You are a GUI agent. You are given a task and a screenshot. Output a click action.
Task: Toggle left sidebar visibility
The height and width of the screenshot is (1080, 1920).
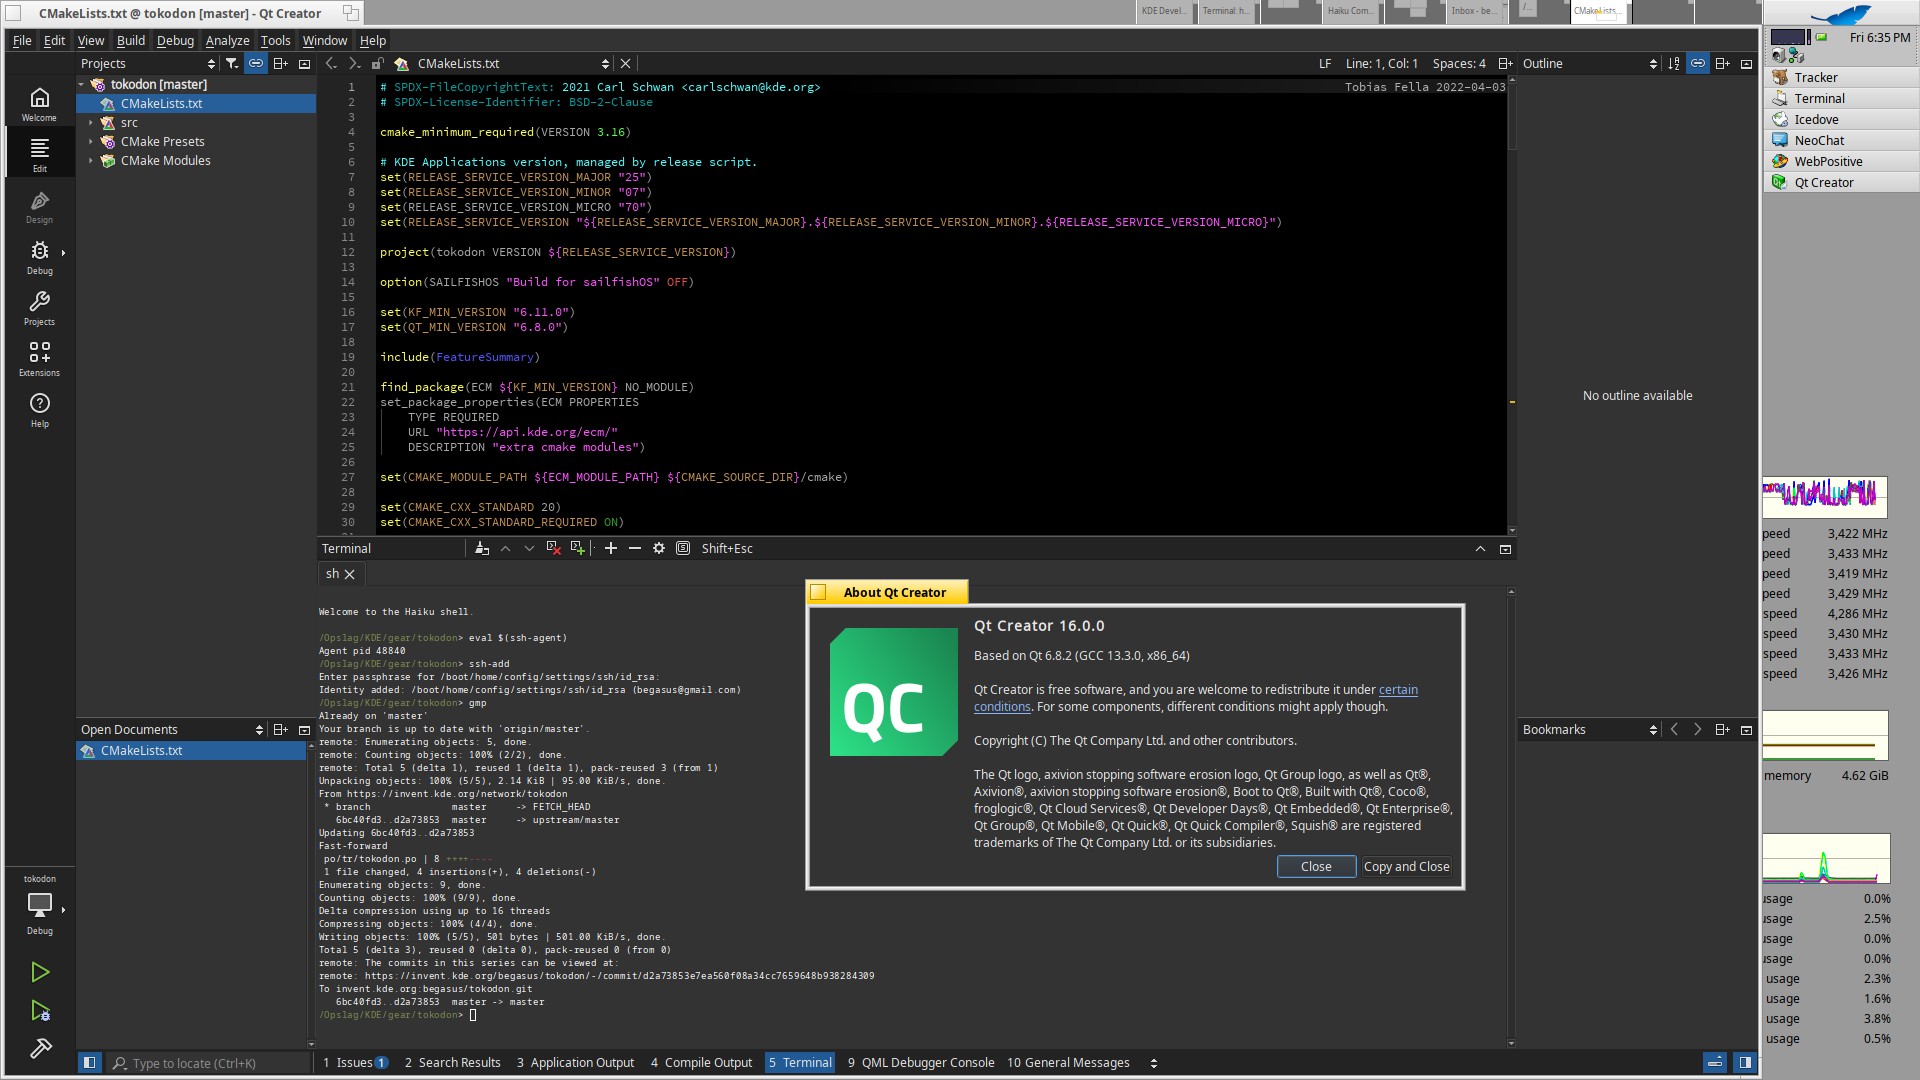[89, 1062]
